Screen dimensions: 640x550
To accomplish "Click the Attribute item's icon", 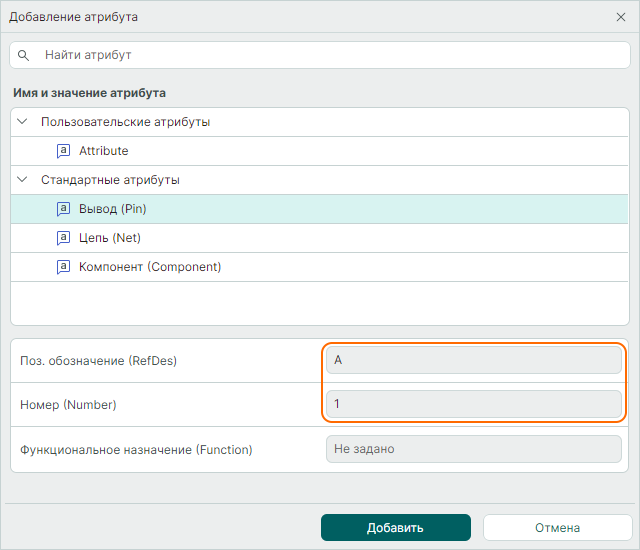I will [x=63, y=151].
